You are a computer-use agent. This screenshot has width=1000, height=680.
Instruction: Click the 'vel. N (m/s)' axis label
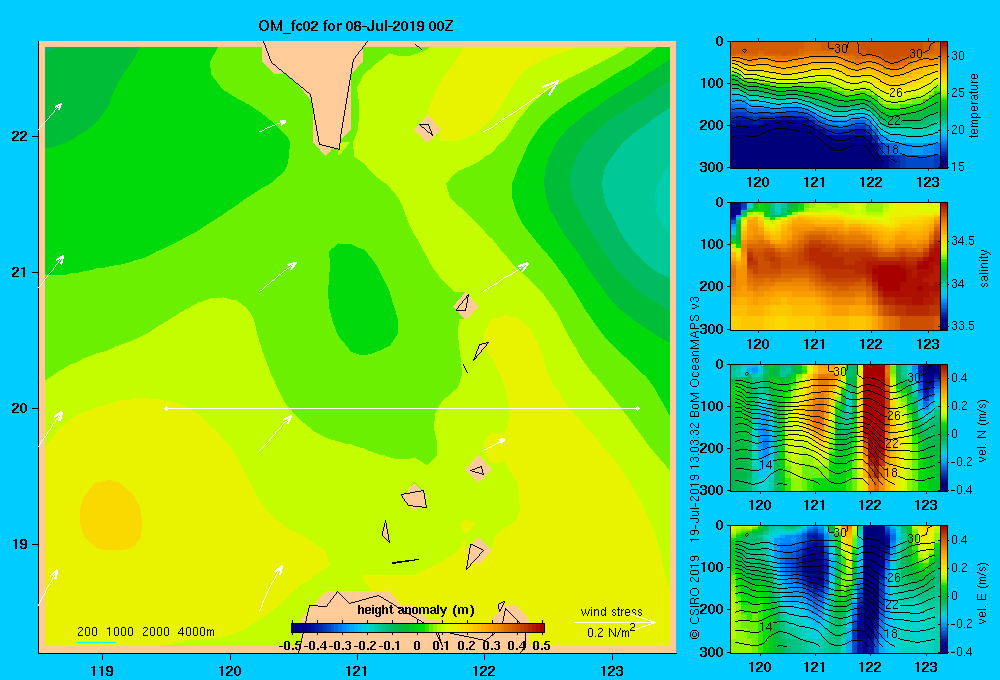click(983, 431)
